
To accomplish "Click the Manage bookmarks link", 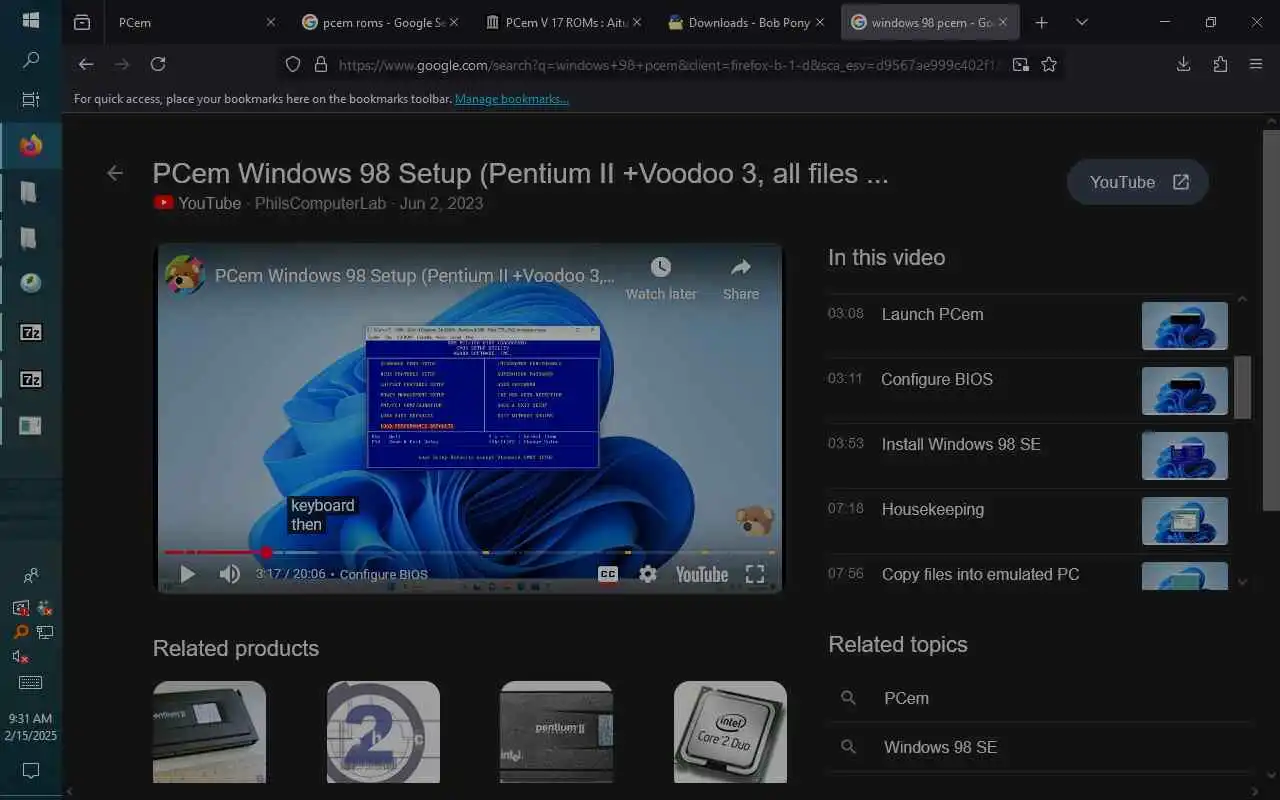I will pyautogui.click(x=512, y=99).
